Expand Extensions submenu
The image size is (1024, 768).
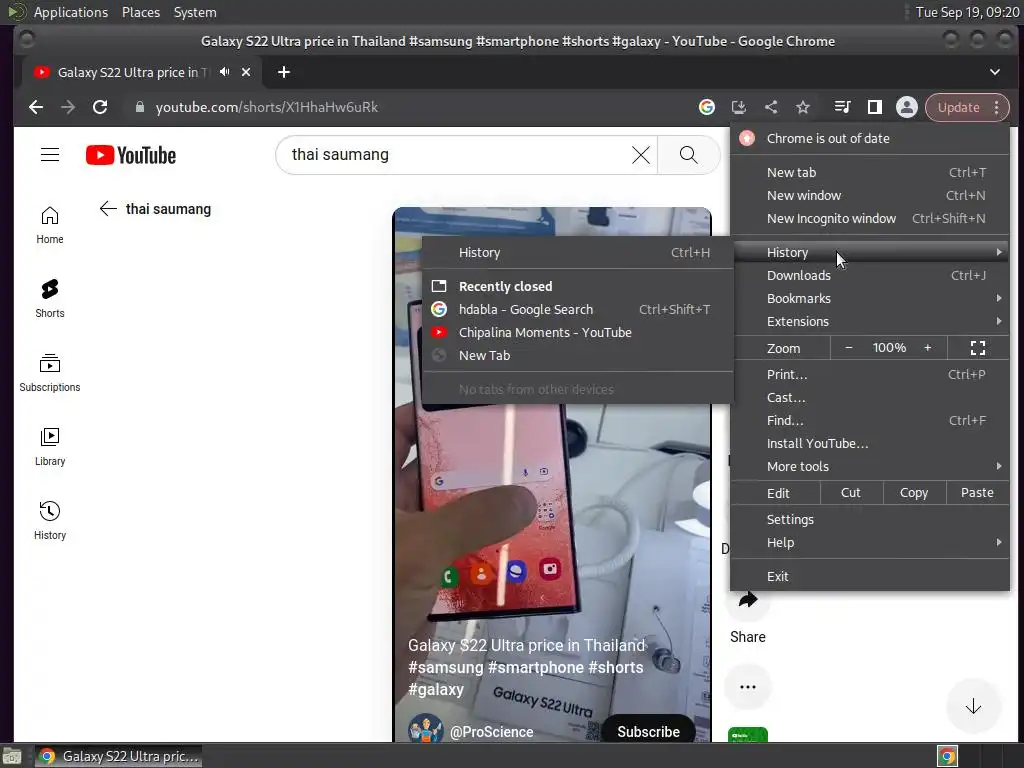point(870,321)
